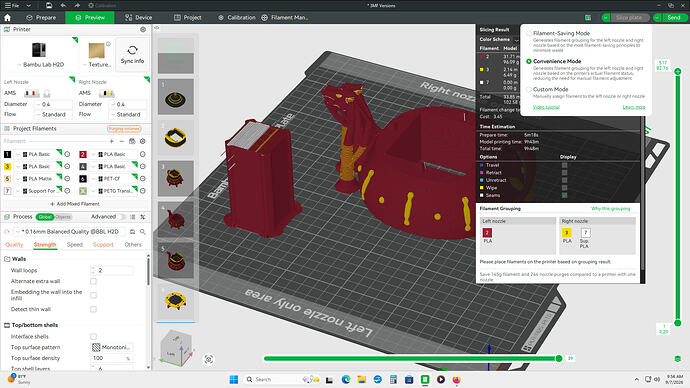Click Add Mixed Filament

point(75,204)
